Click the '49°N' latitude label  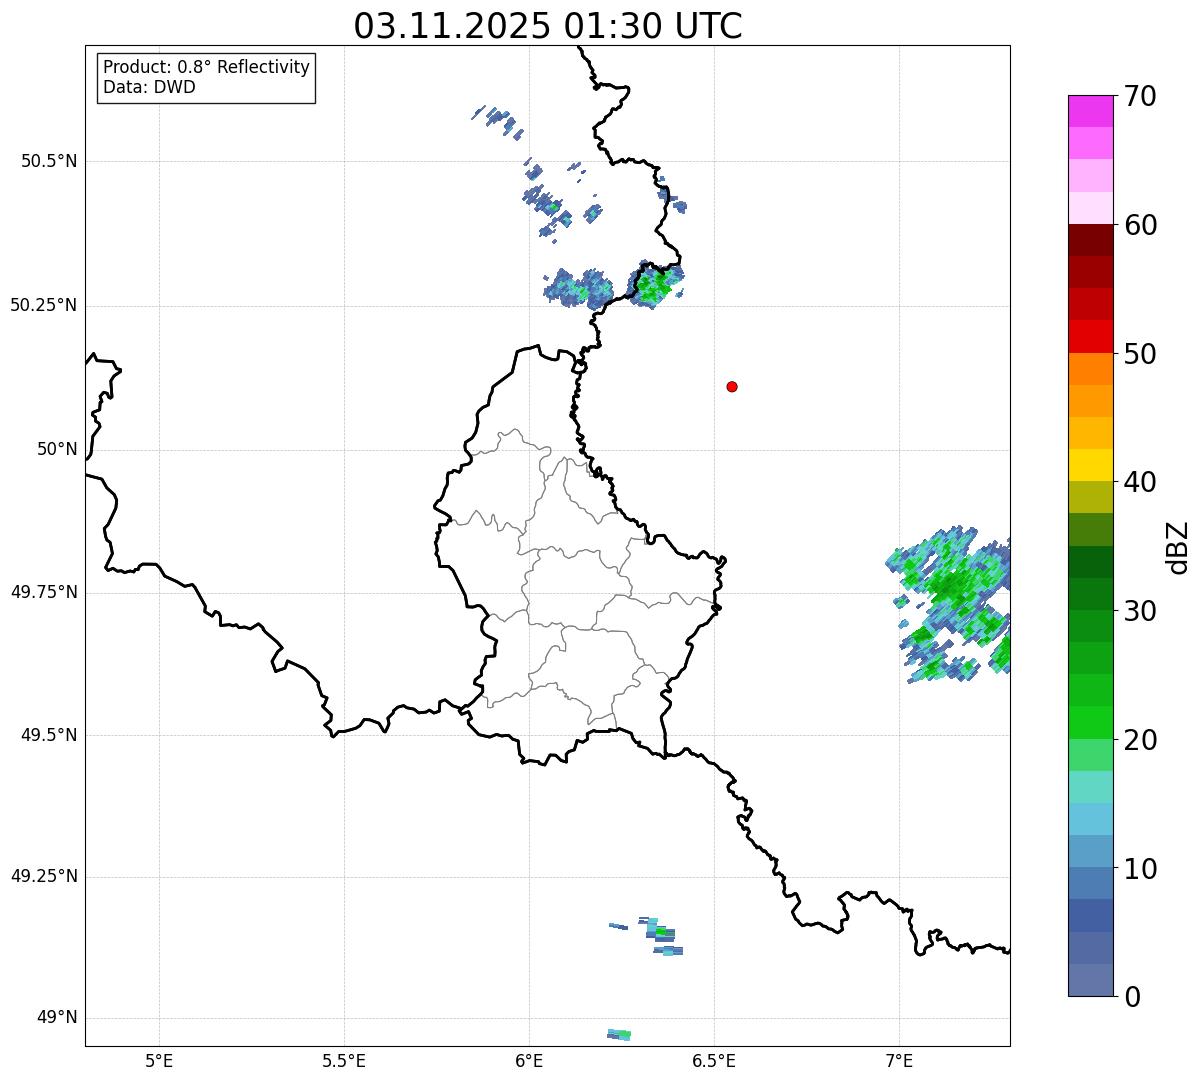point(57,1017)
